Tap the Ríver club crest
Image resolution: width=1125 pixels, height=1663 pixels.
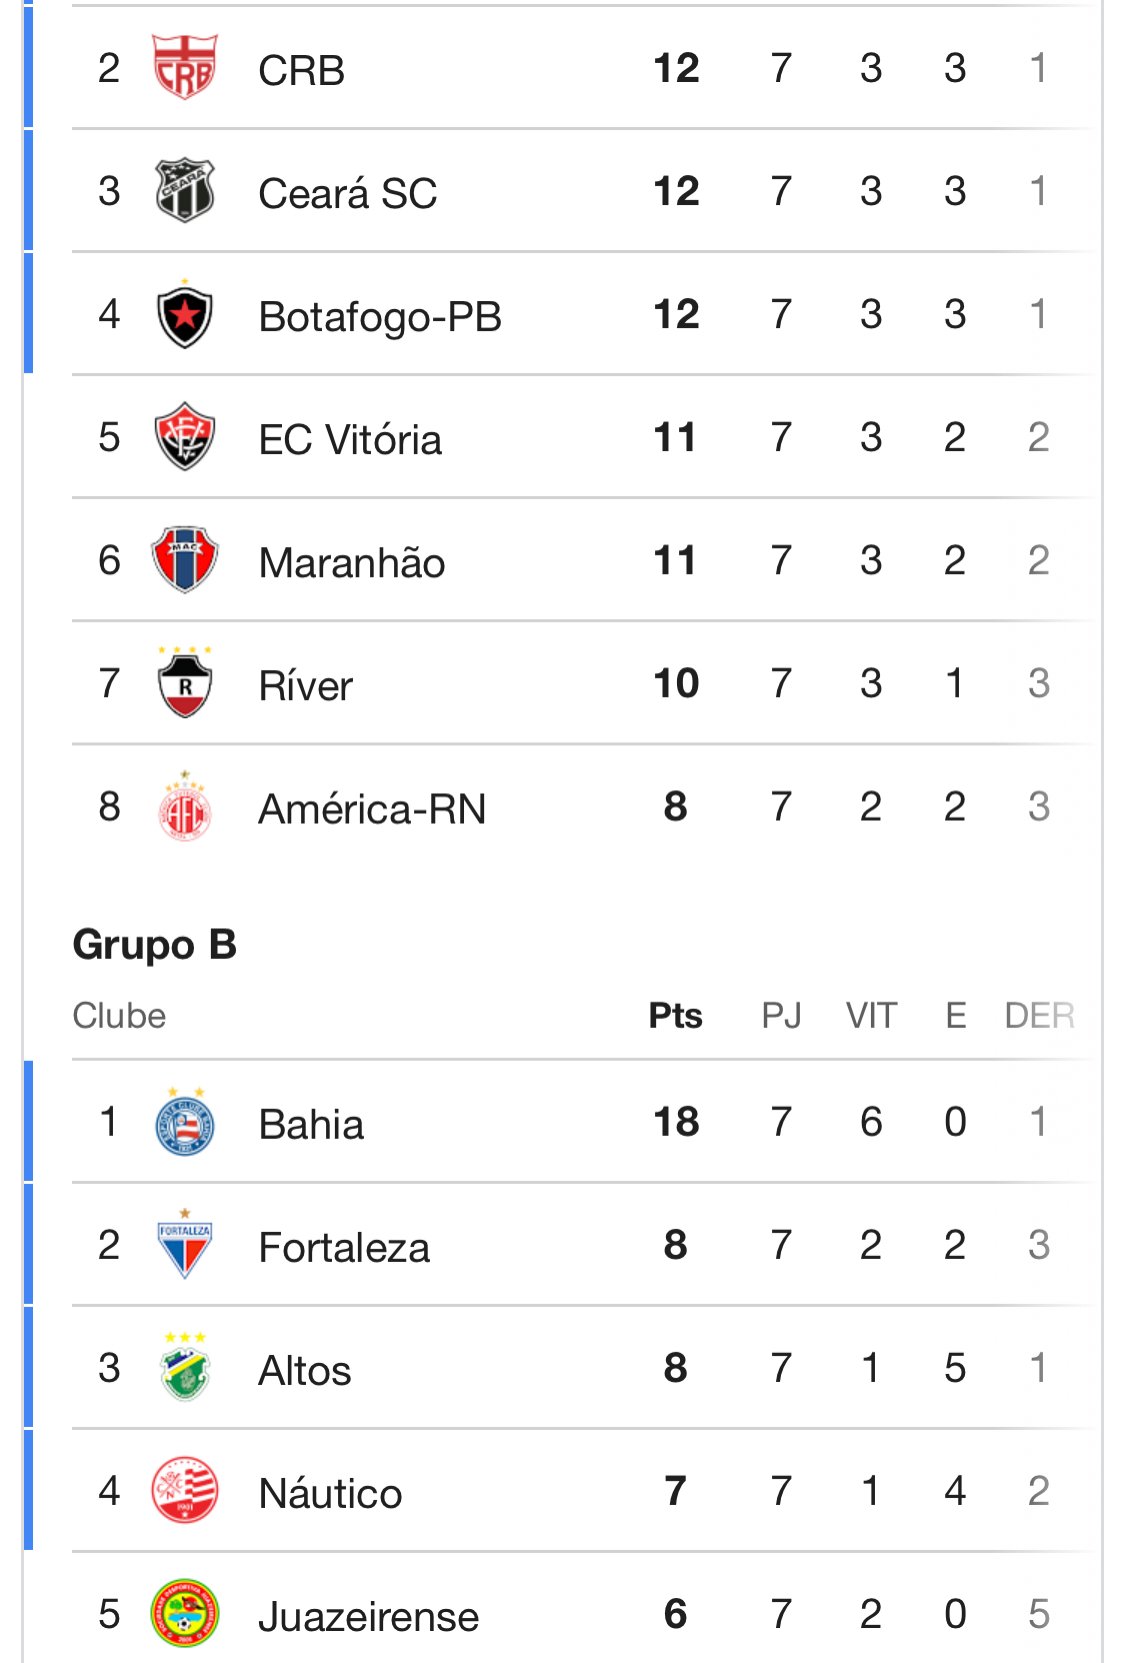(185, 682)
